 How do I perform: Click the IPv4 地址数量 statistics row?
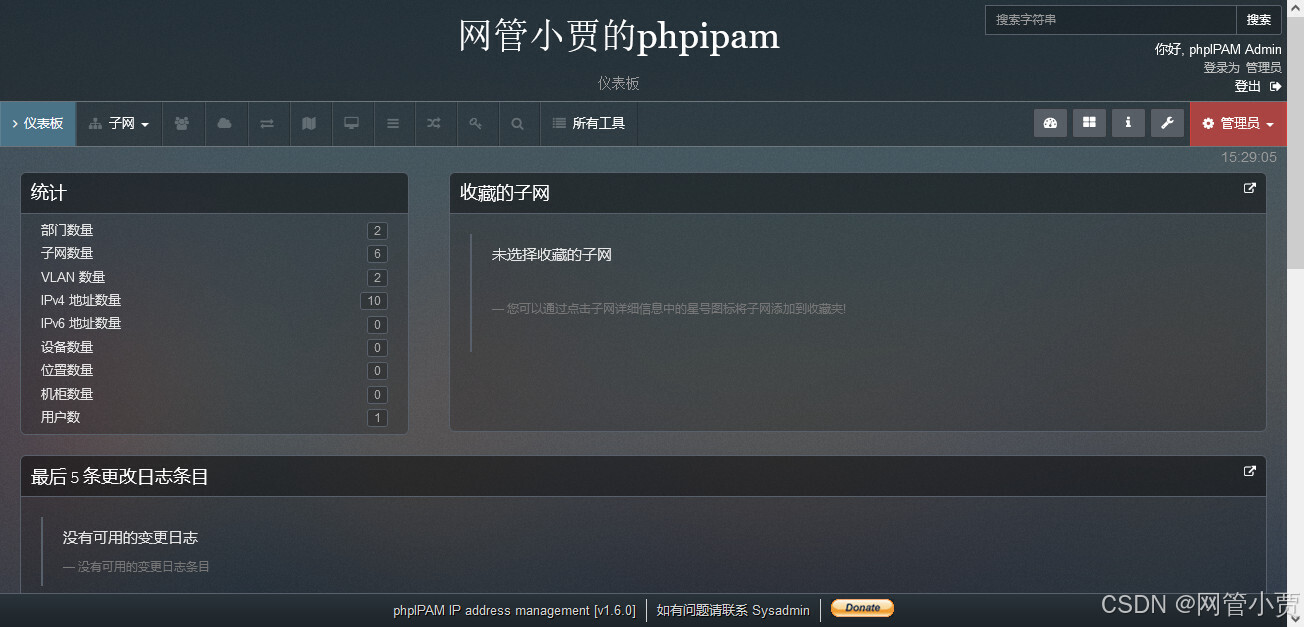click(x=214, y=300)
